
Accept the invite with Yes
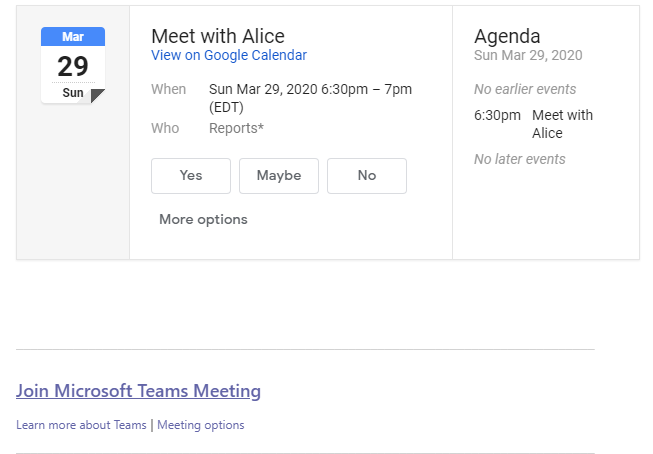(191, 175)
